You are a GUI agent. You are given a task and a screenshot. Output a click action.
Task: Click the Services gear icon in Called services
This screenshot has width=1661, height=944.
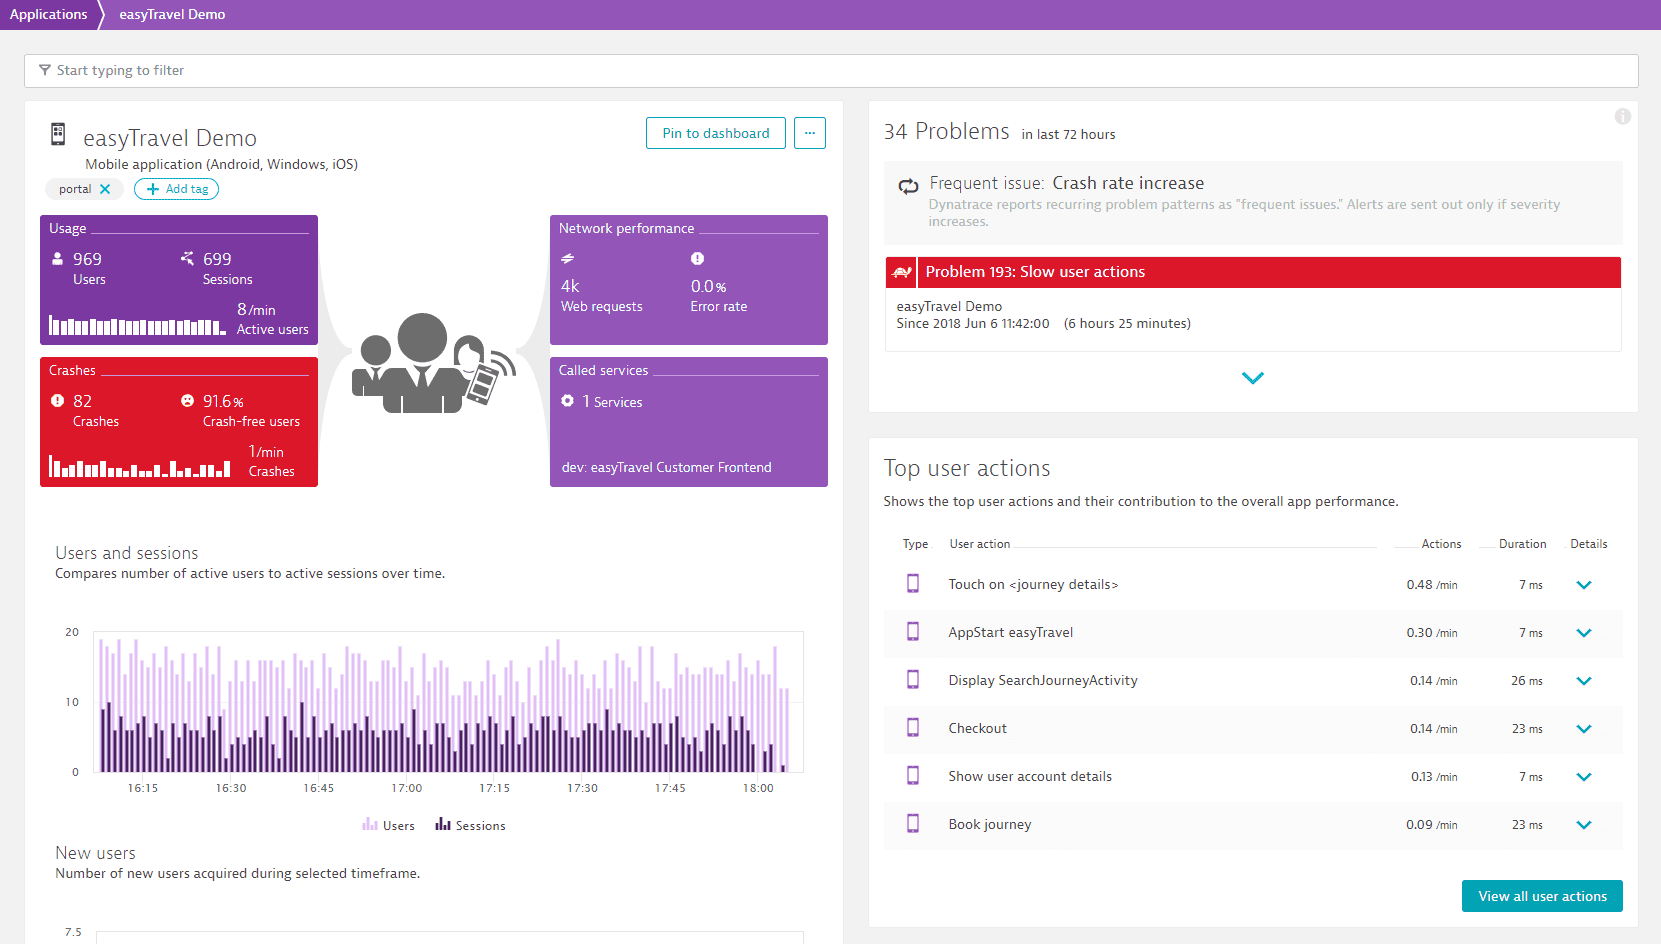coord(567,400)
